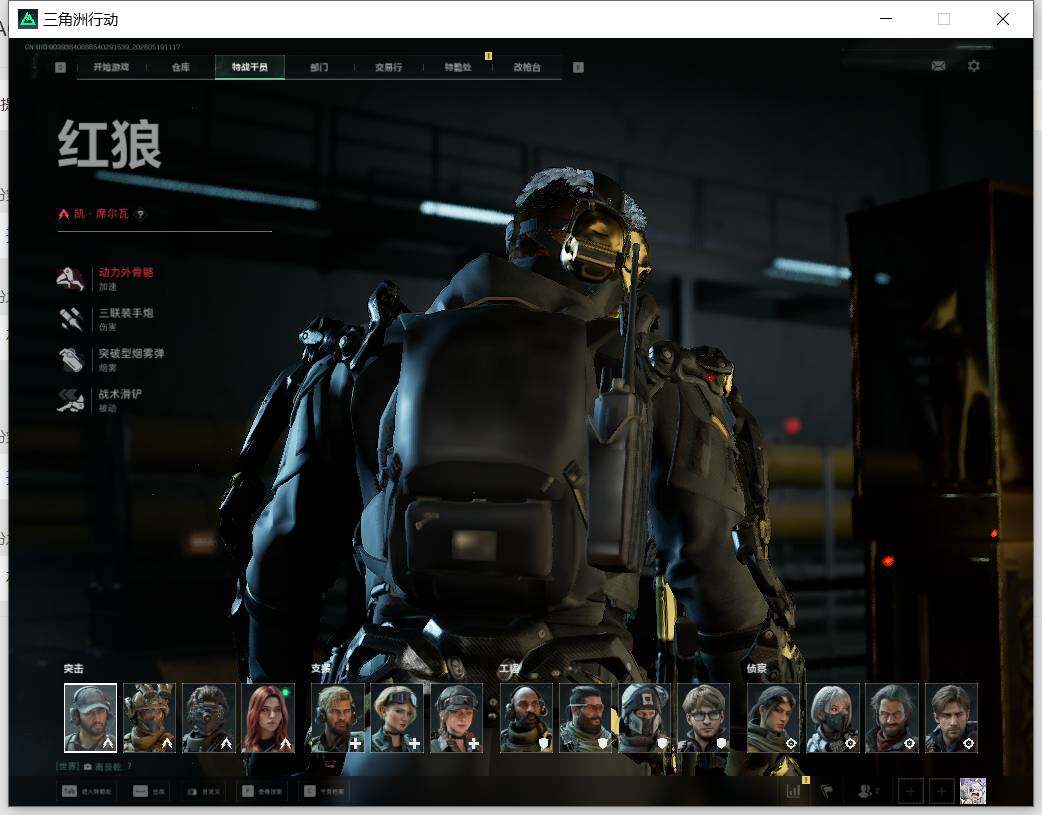Select the female support operator wearing a helmet
Screen dimensions: 1042x815
(x=456, y=718)
